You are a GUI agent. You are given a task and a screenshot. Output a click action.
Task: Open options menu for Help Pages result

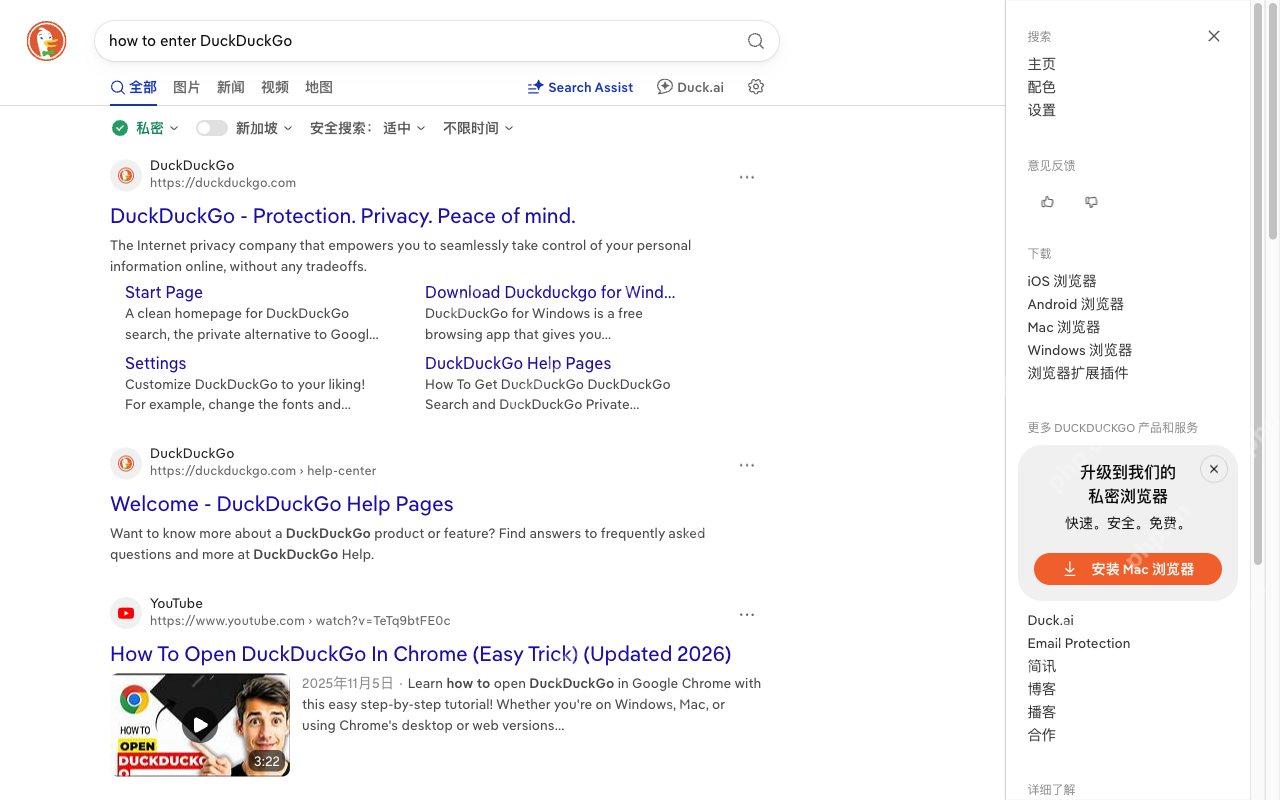[747, 465]
